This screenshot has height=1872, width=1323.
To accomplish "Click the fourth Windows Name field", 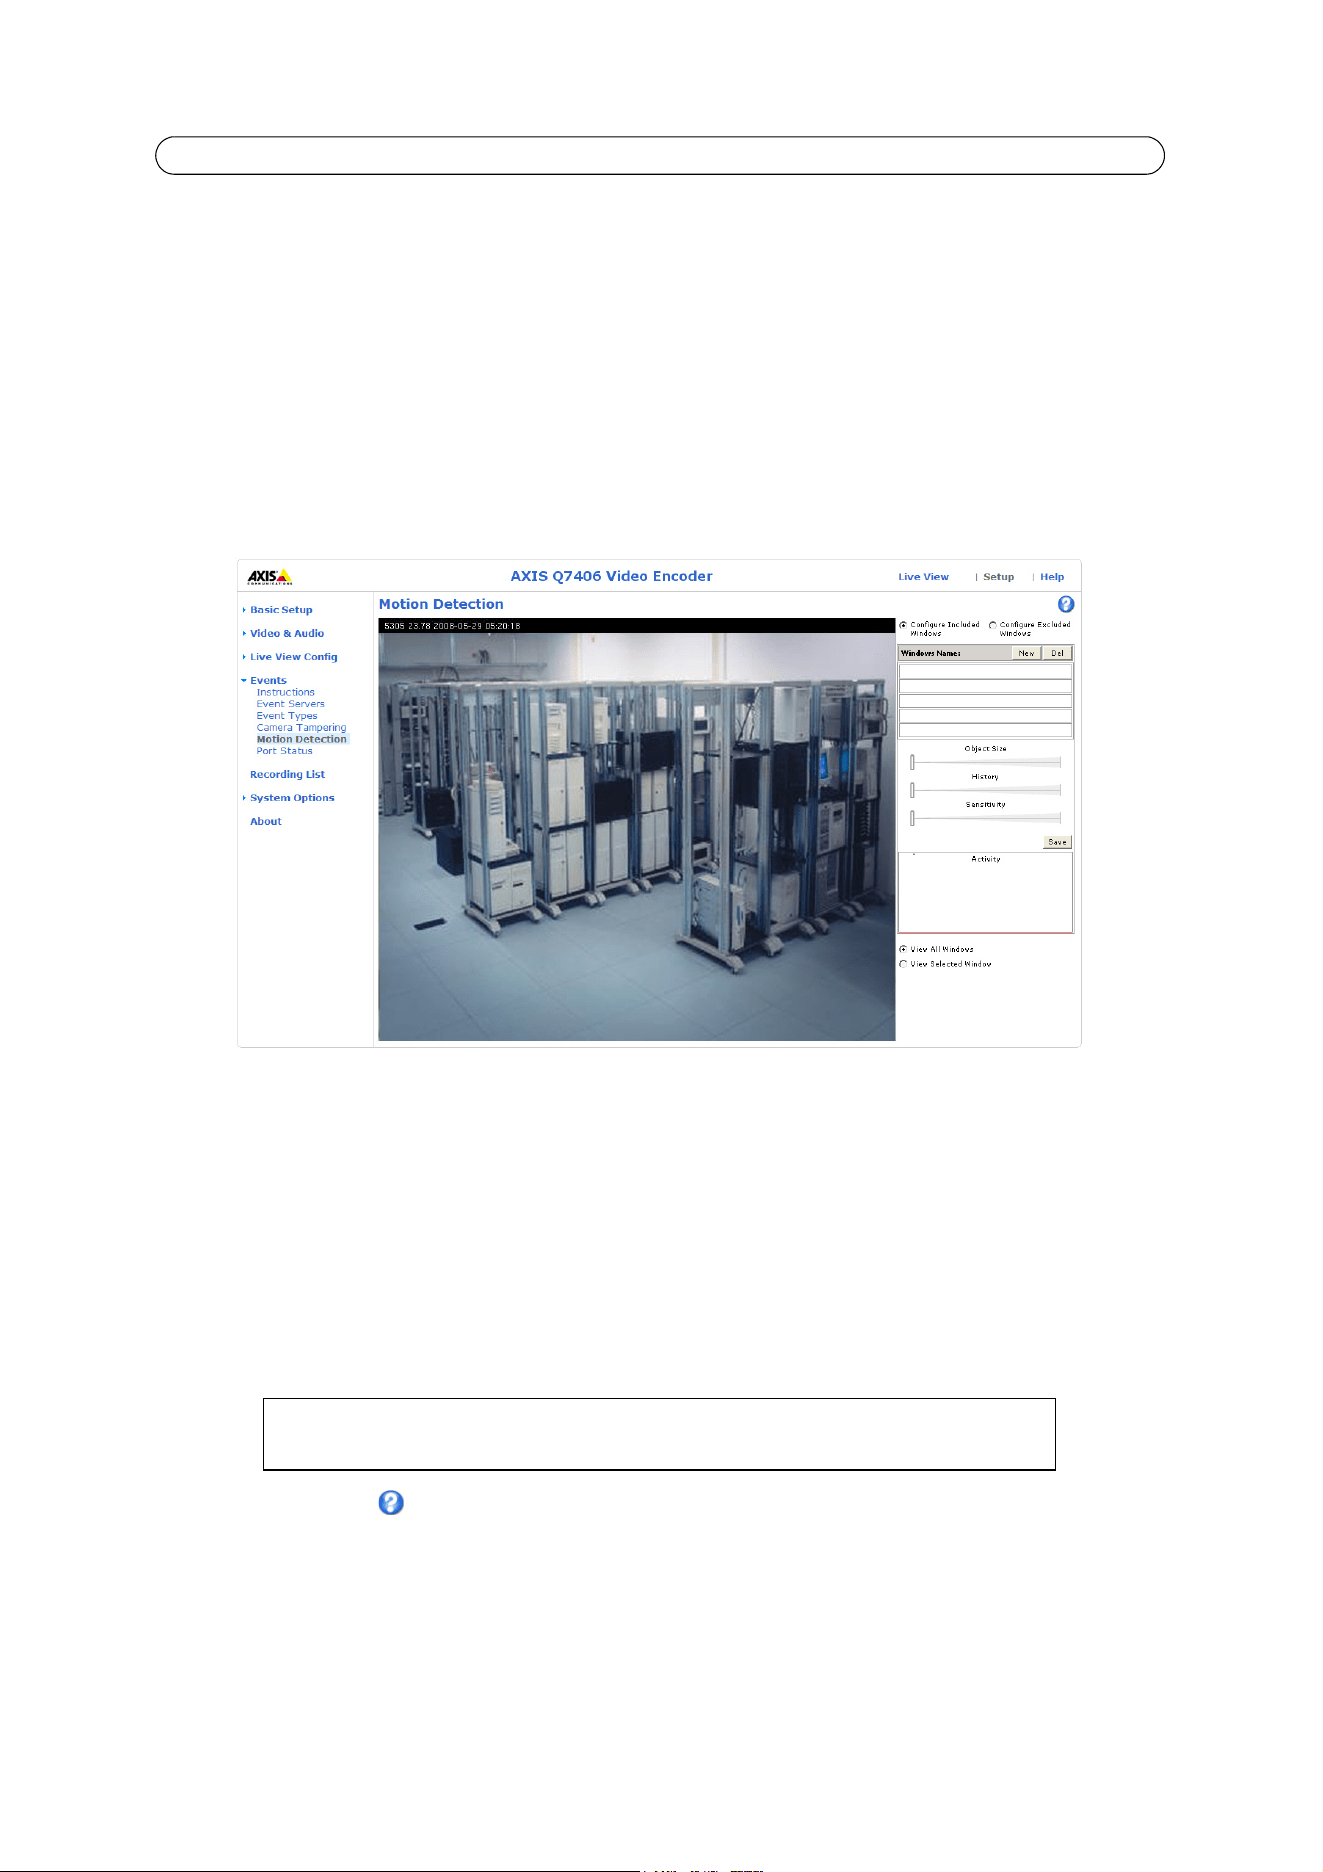I will pyautogui.click(x=985, y=716).
